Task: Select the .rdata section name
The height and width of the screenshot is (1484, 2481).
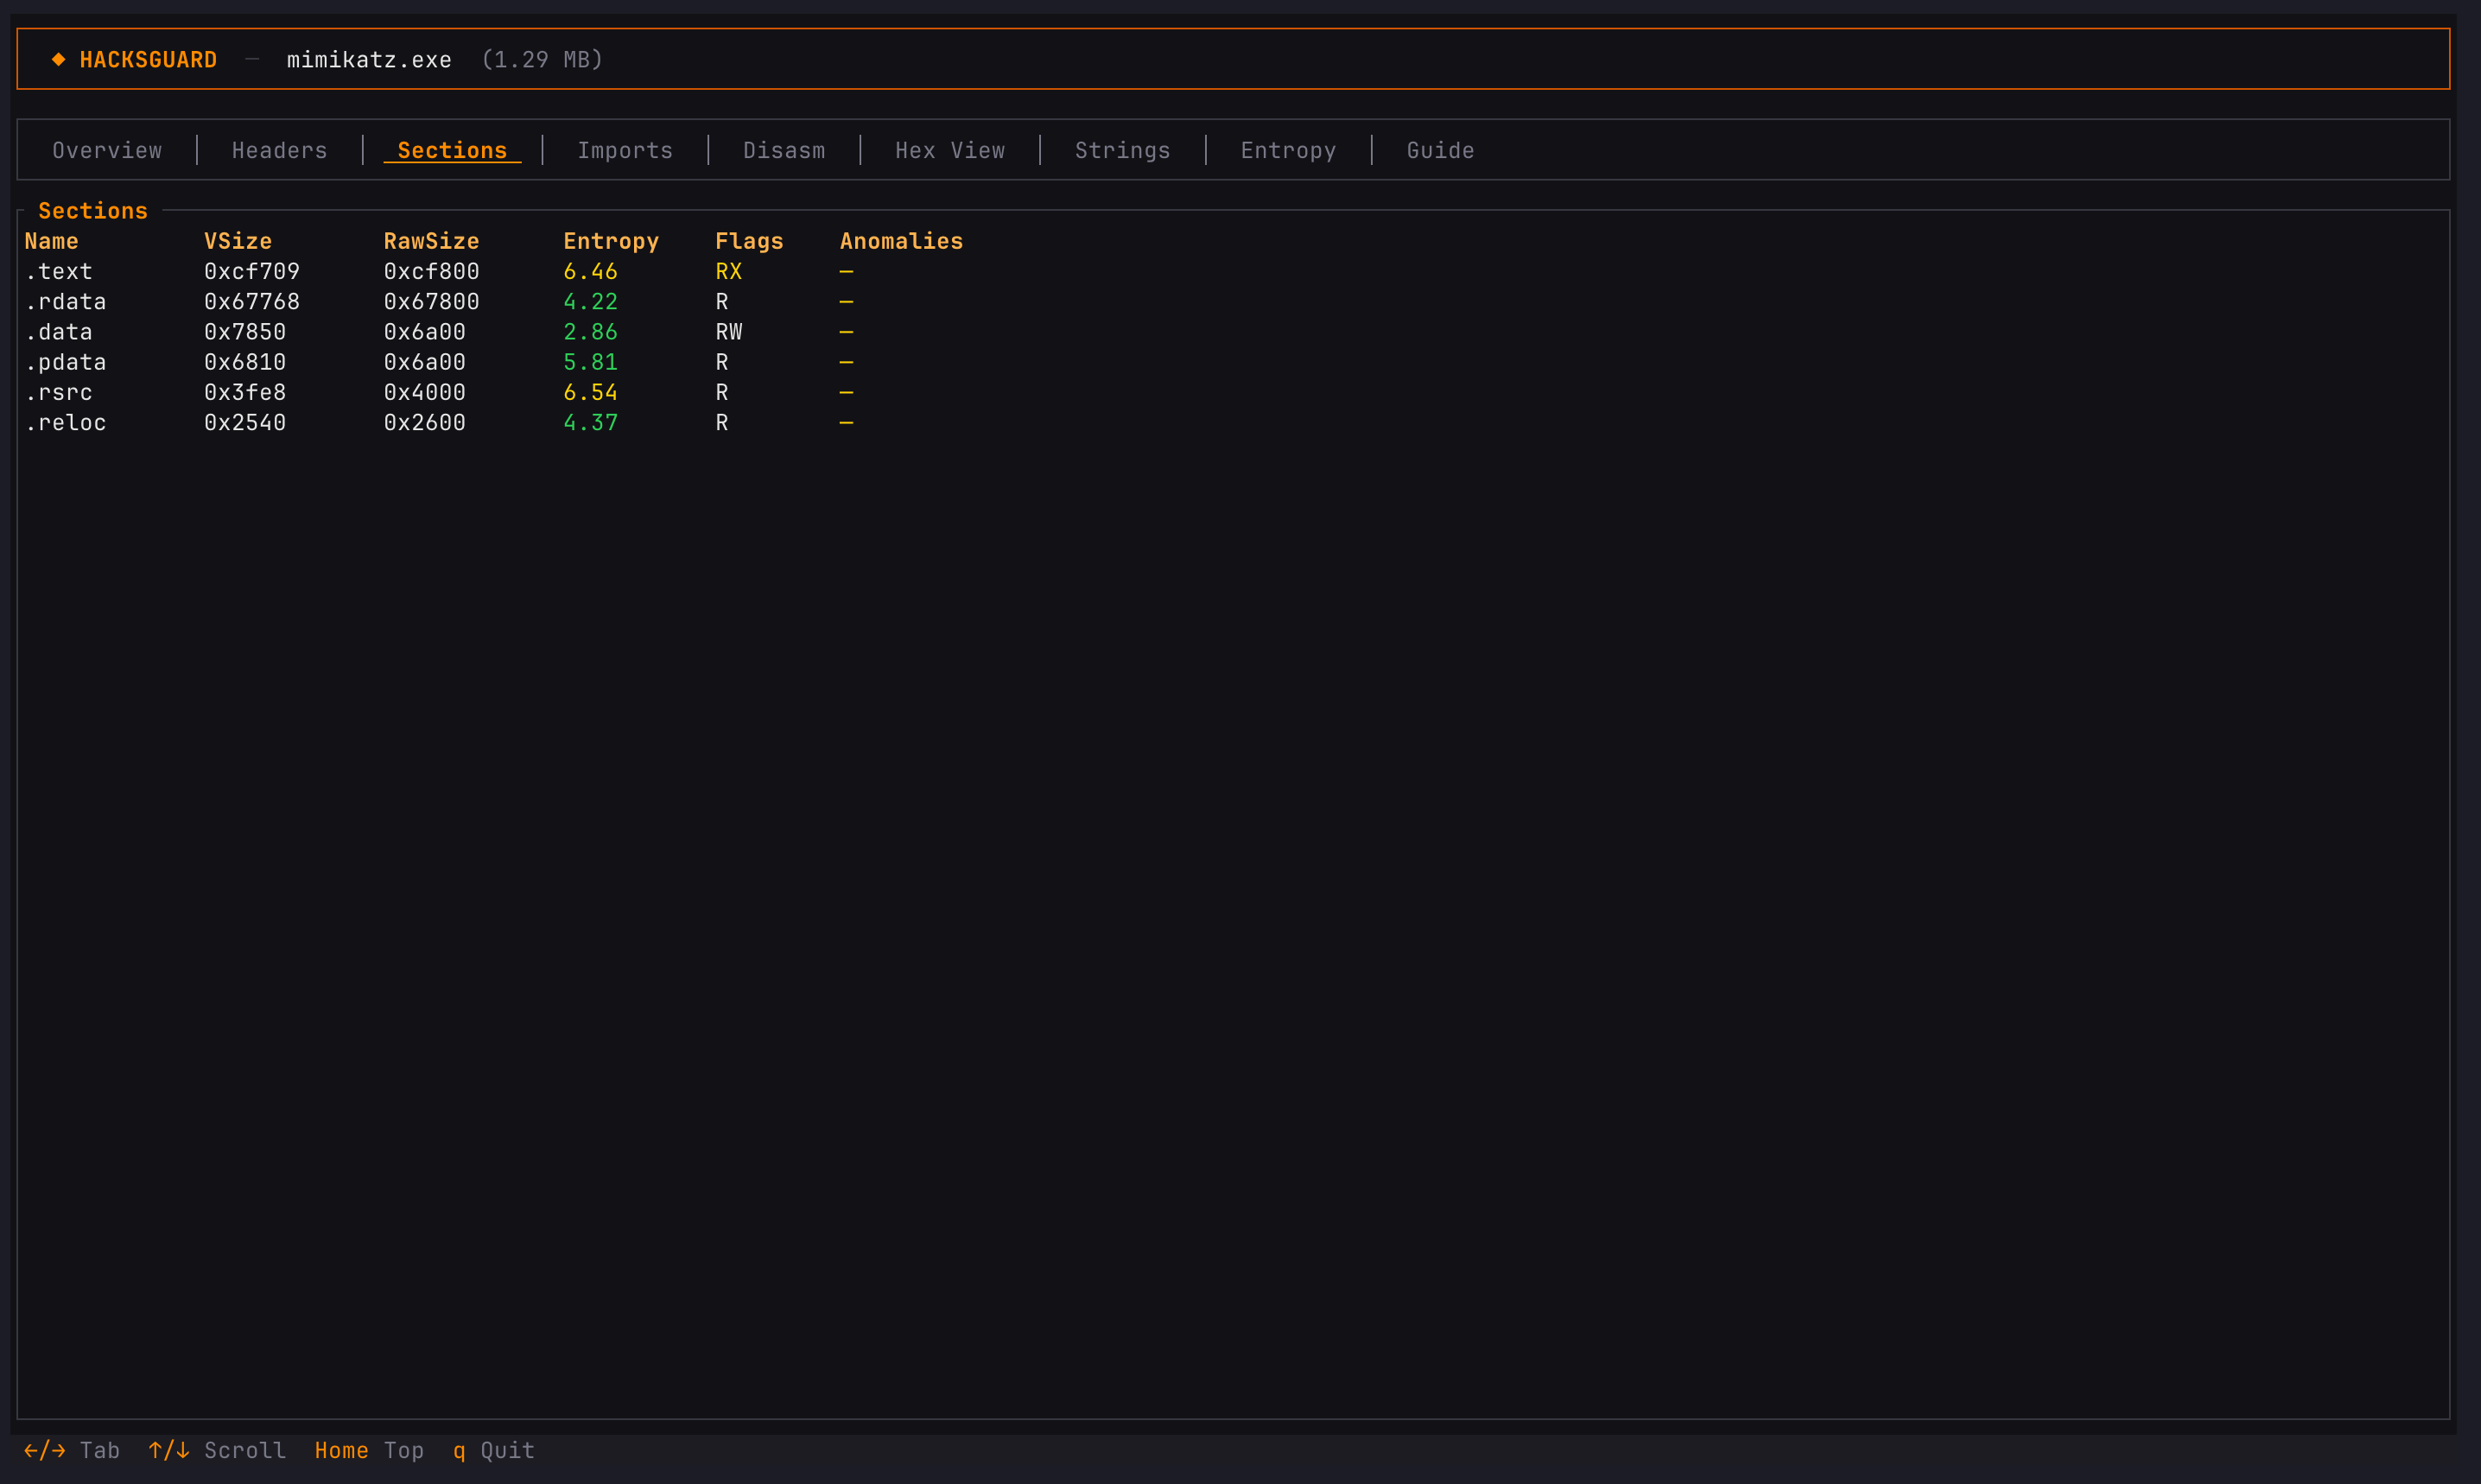Action: point(66,302)
